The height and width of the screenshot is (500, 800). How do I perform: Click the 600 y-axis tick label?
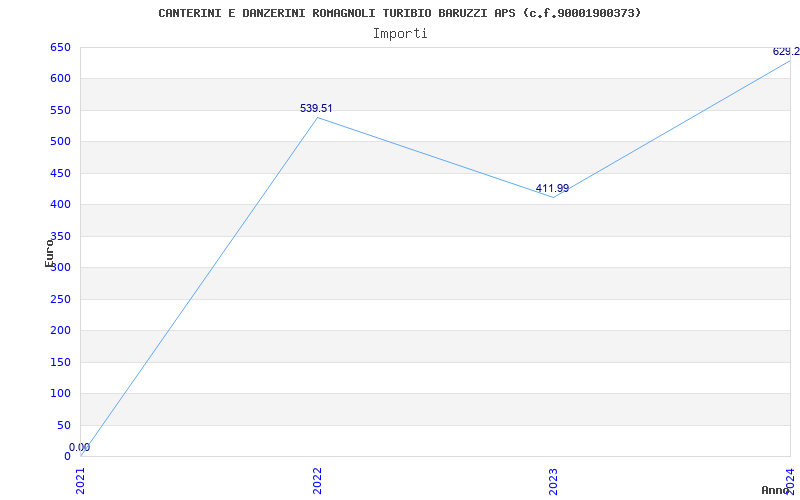60,79
